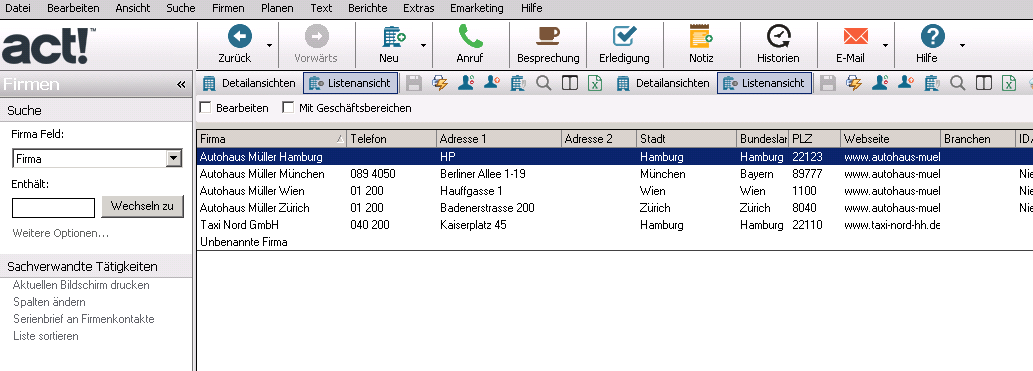Image resolution: width=1033 pixels, height=371 pixels.
Task: Click the Webseite column header
Action: click(x=891, y=139)
